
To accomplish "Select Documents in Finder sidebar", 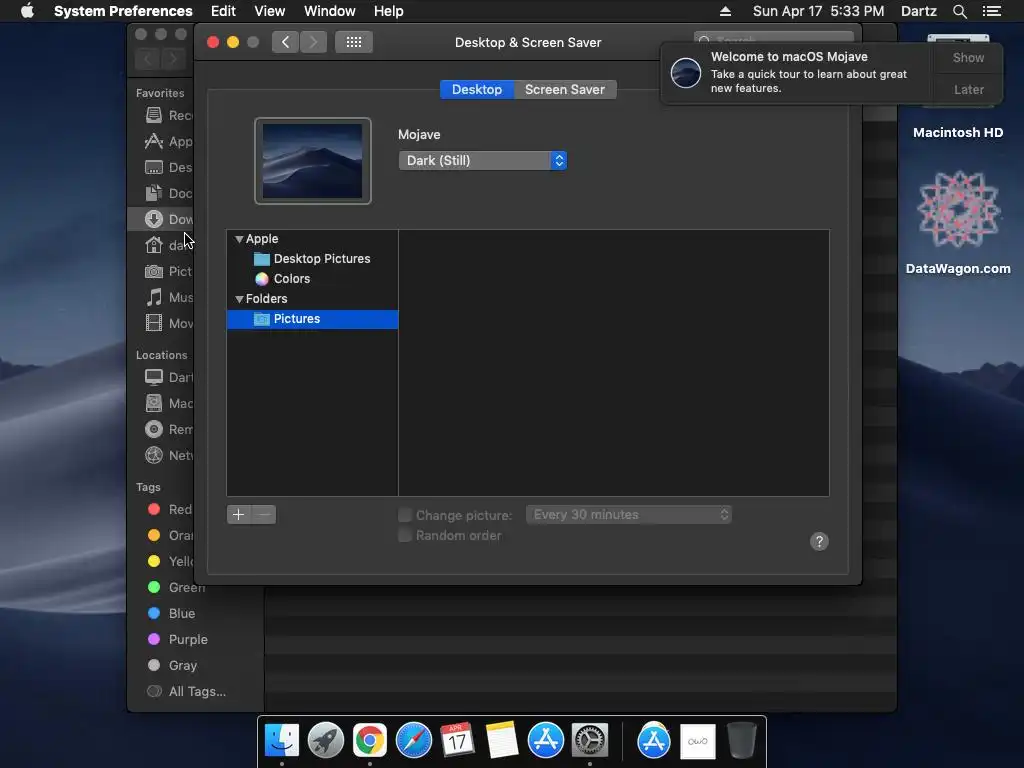I will pos(168,193).
